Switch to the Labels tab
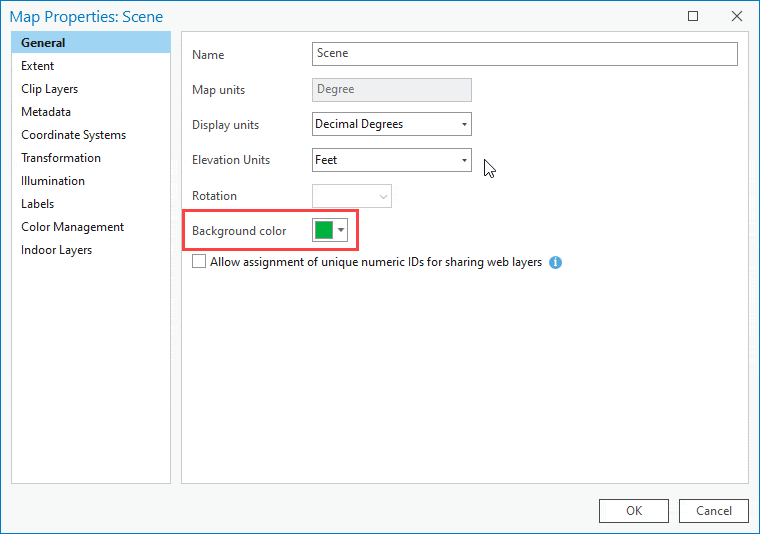Viewport: 760px width, 534px height. (38, 204)
